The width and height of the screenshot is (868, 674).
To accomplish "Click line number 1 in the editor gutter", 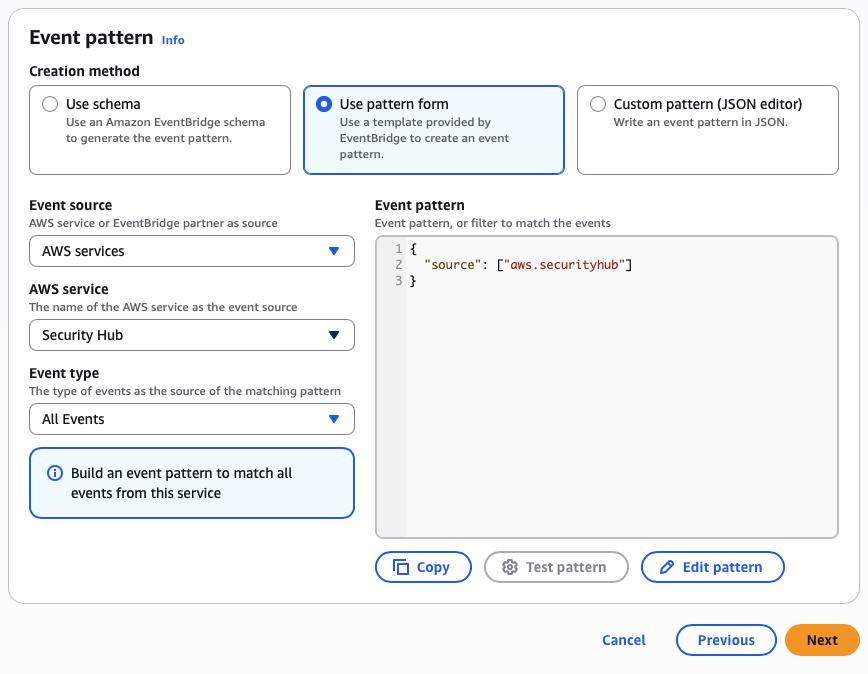I will pos(398,248).
